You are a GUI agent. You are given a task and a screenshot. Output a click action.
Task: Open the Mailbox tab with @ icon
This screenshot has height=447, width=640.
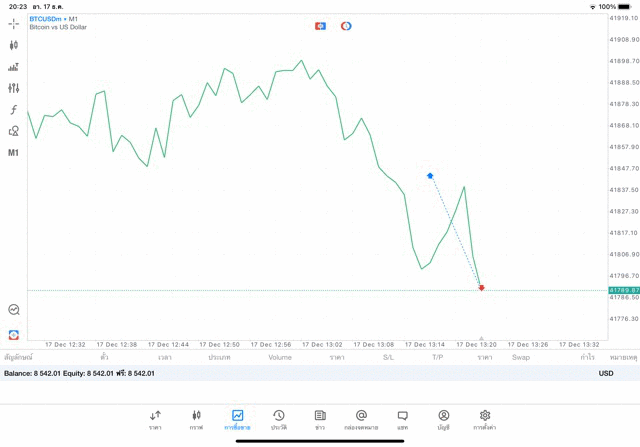pos(361,419)
